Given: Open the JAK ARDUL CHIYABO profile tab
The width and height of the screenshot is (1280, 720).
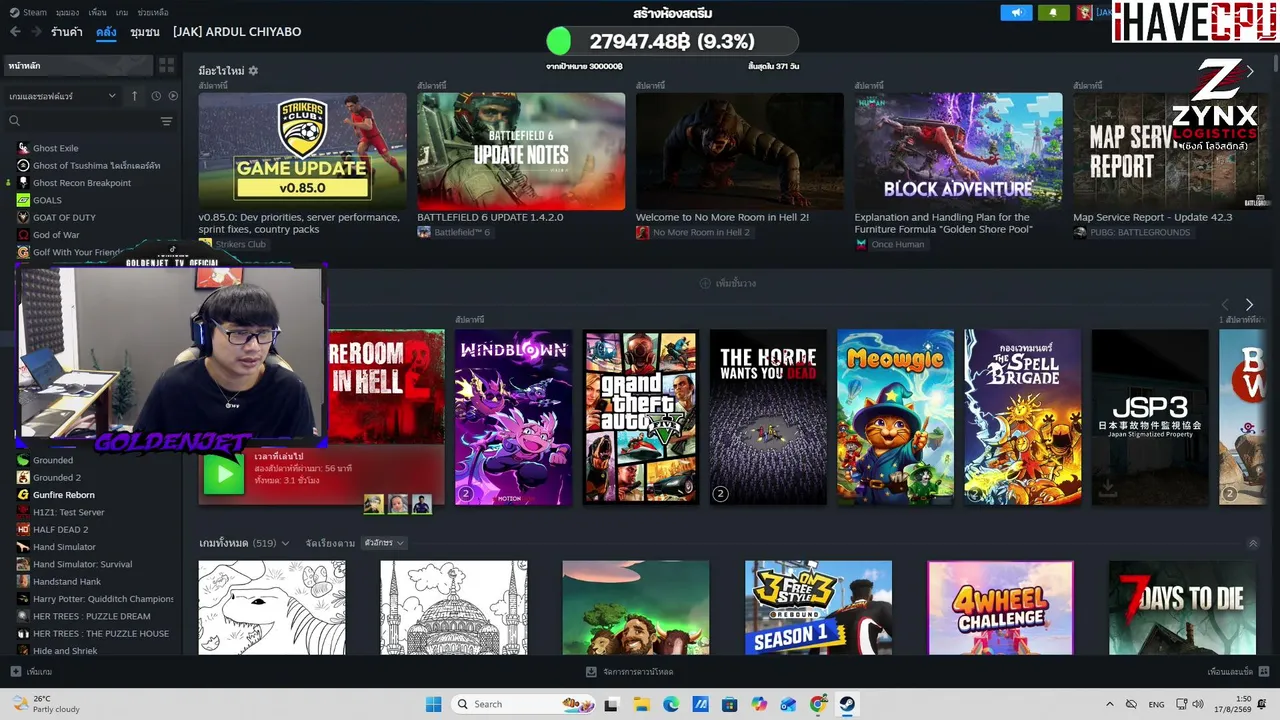Looking at the screenshot, I should pos(237,32).
